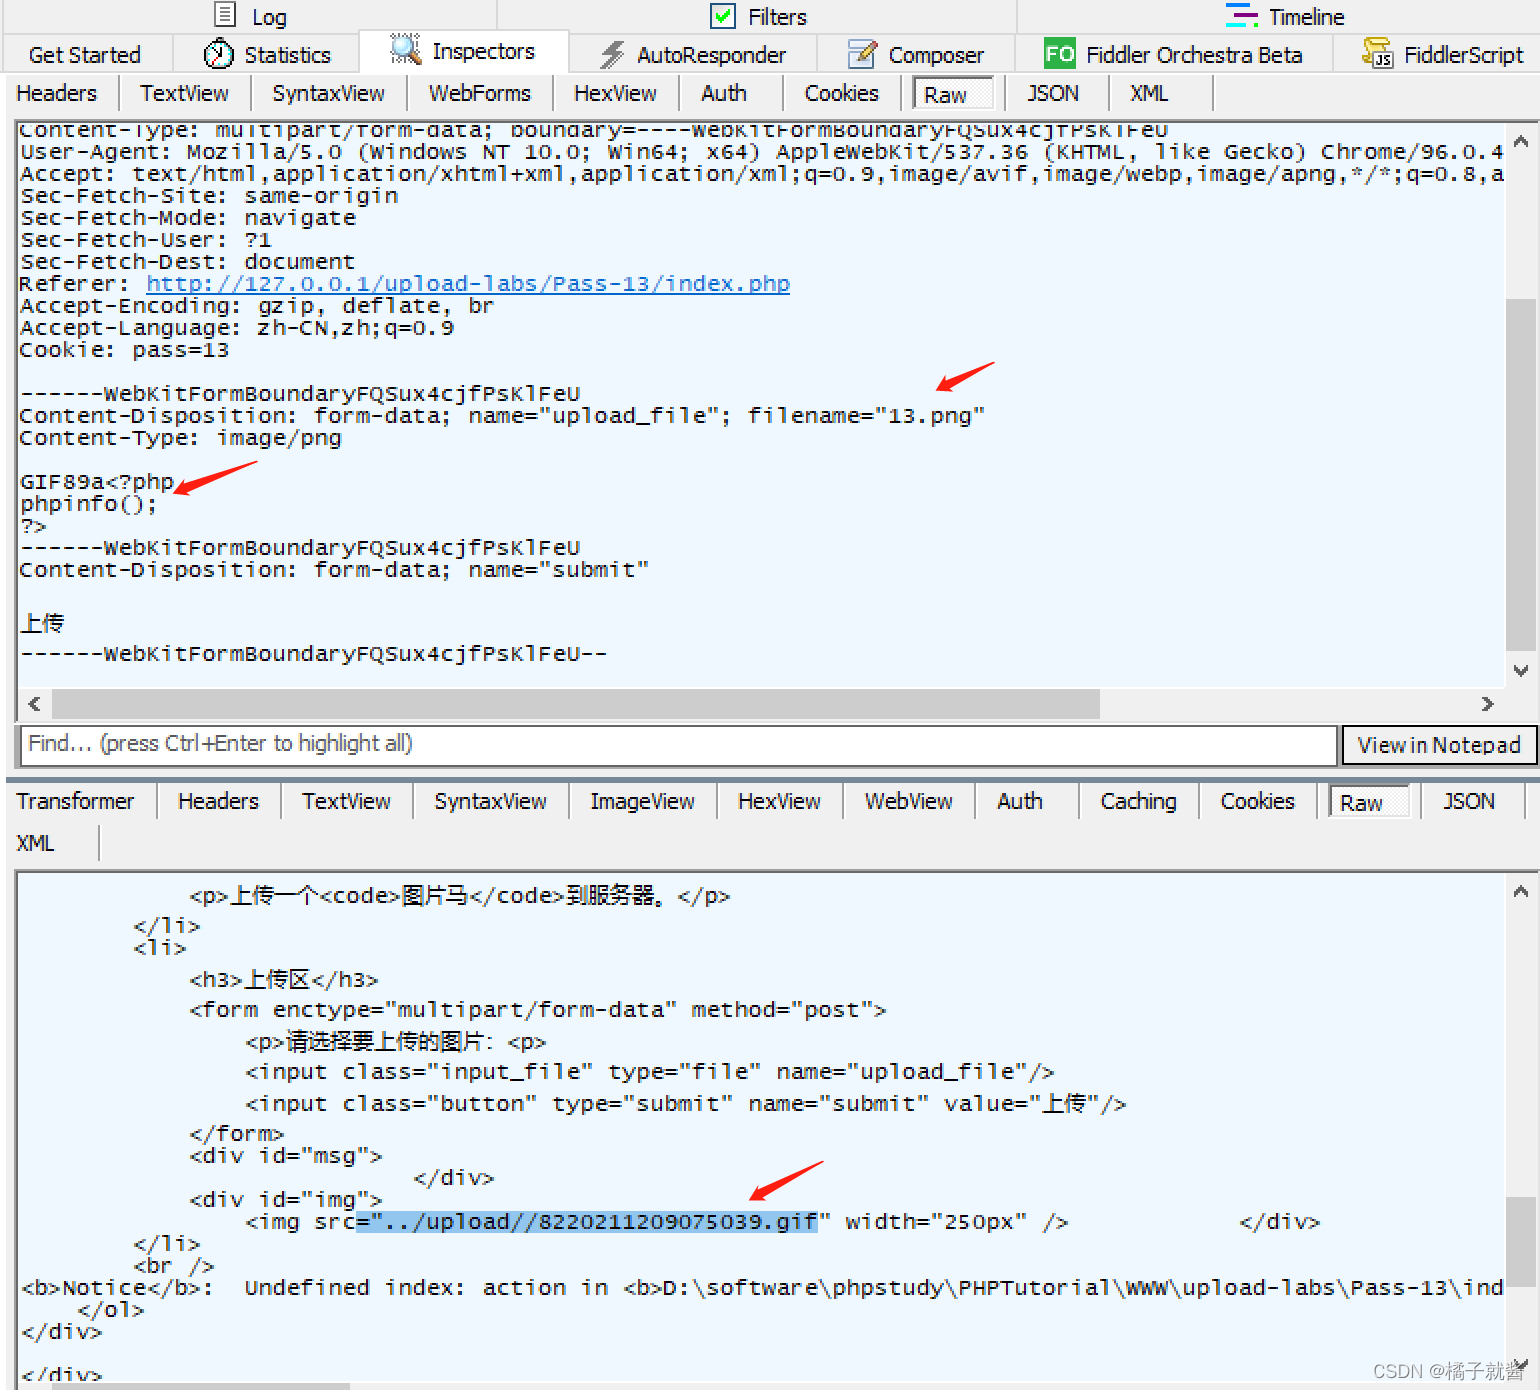Click response pane vertical scrollbar thumb
1540x1390 pixels.
tap(1521, 1241)
